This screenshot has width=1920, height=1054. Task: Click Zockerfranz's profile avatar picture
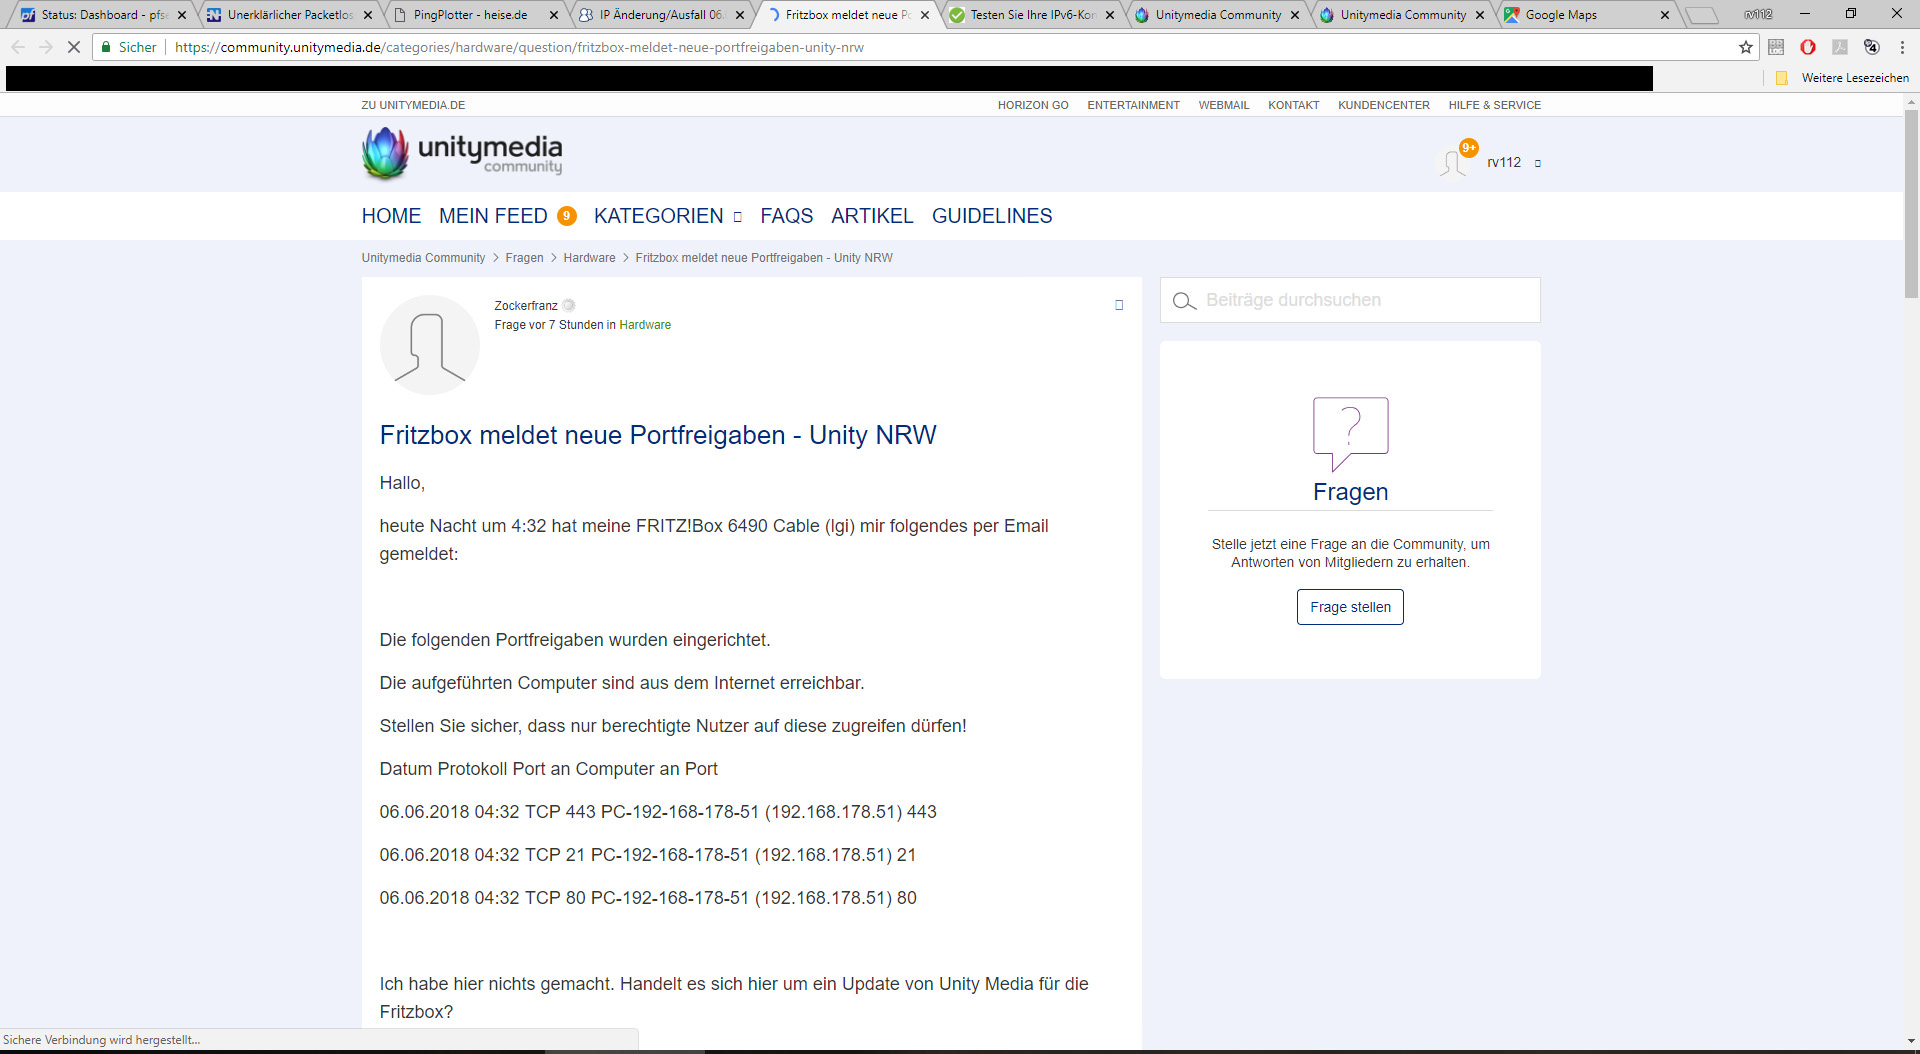click(x=430, y=345)
